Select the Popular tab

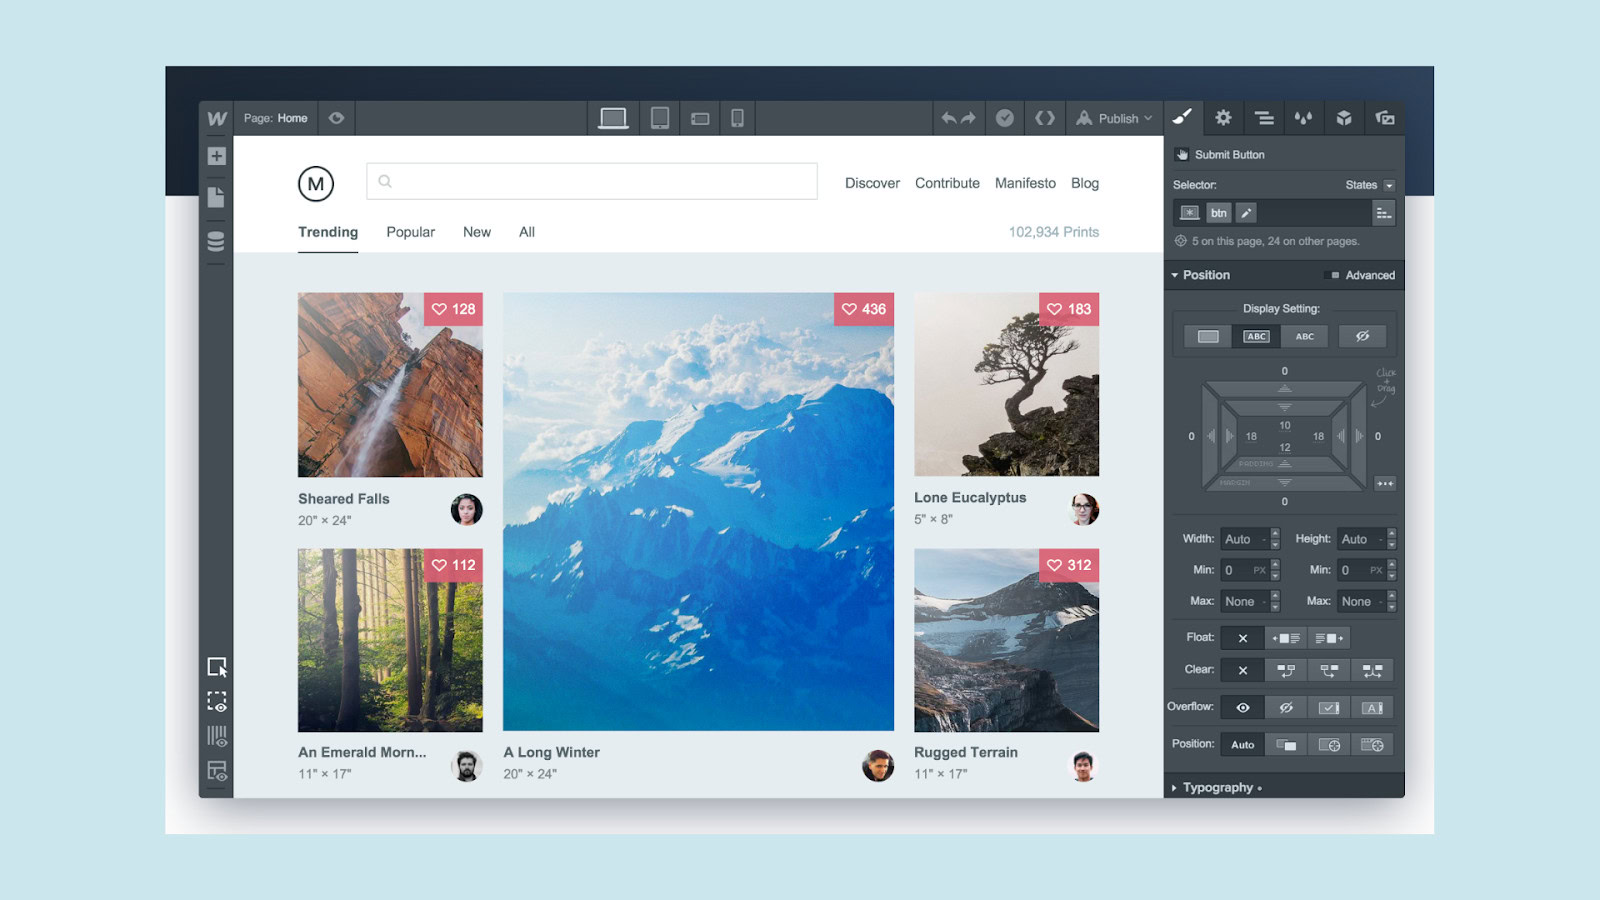[x=411, y=232]
